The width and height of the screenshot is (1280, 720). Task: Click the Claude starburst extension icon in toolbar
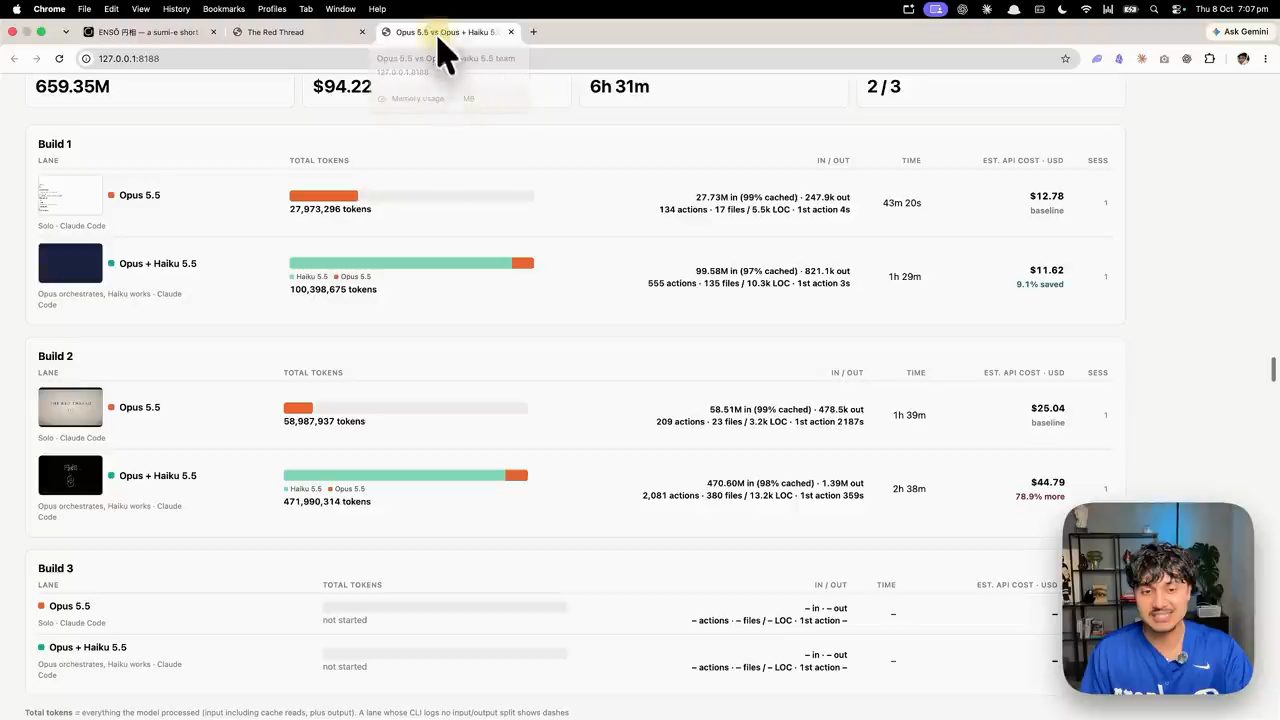pyautogui.click(x=1141, y=59)
